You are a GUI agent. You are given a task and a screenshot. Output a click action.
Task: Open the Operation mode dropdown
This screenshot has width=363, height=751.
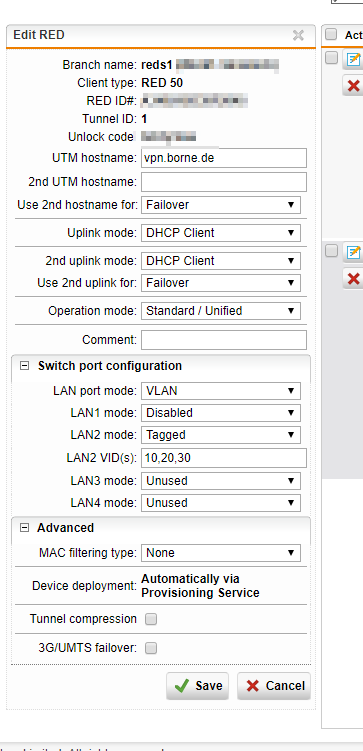[221, 311]
